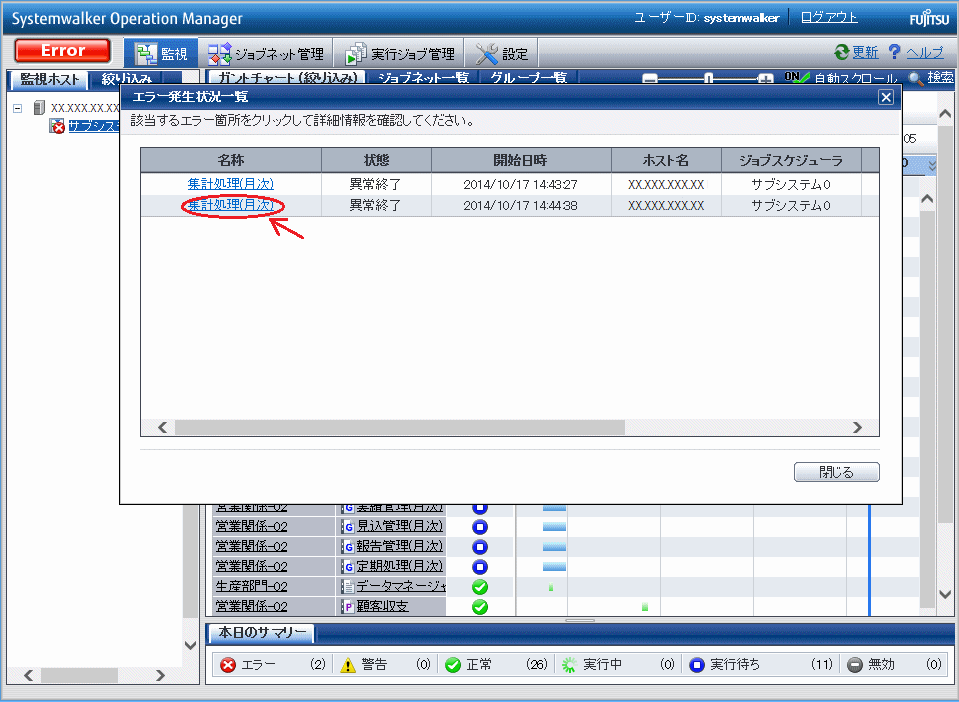Open the 設定 tab
This screenshot has height=702, width=959.
pyautogui.click(x=502, y=54)
